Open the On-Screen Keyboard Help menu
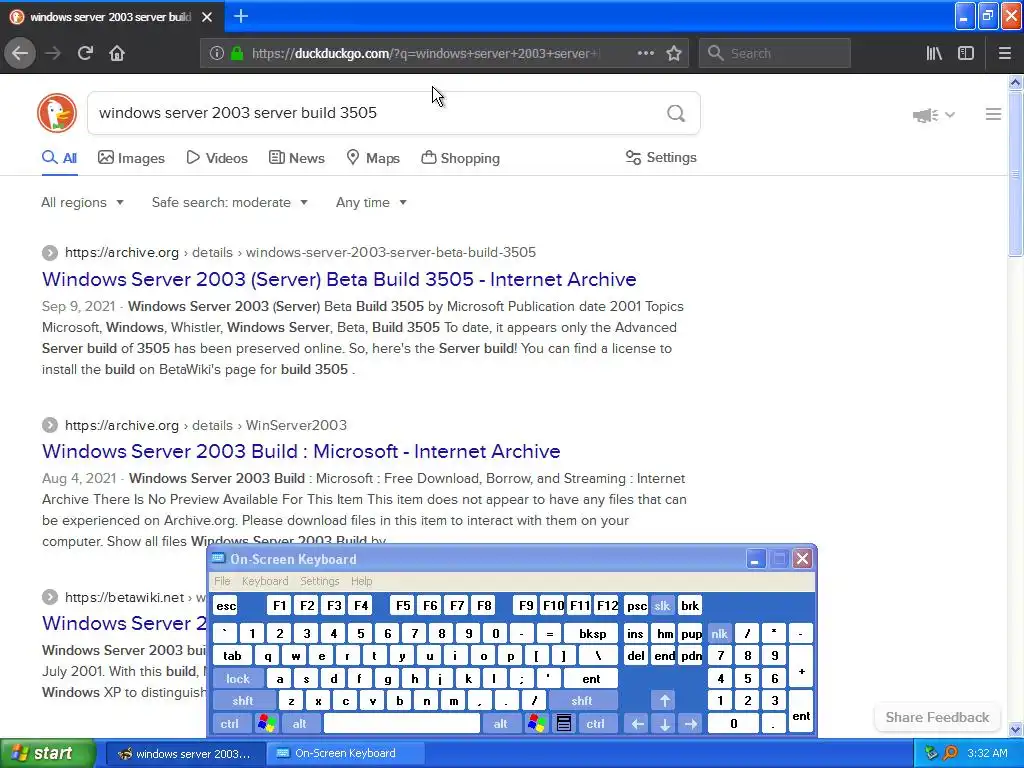This screenshot has width=1024, height=768. (x=361, y=581)
